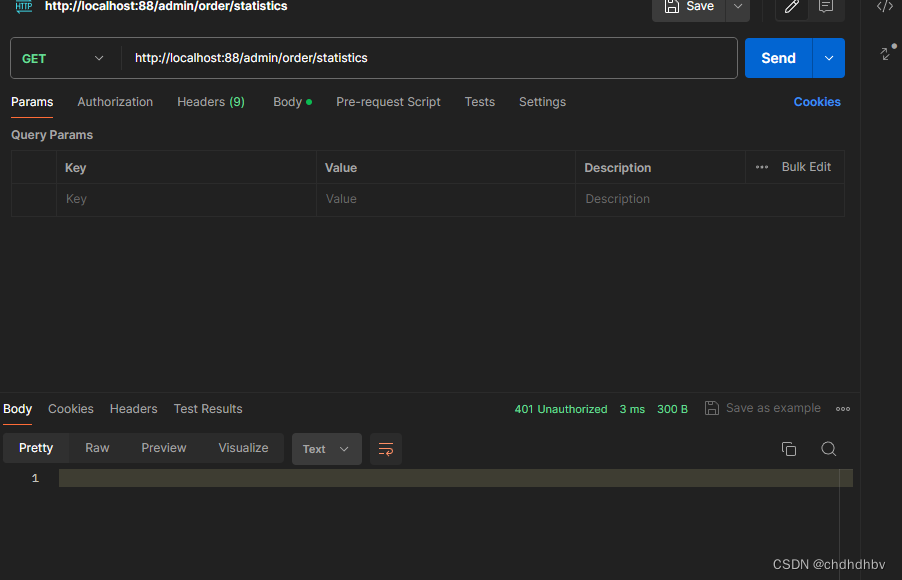Click the three-dot options in params table

(762, 167)
